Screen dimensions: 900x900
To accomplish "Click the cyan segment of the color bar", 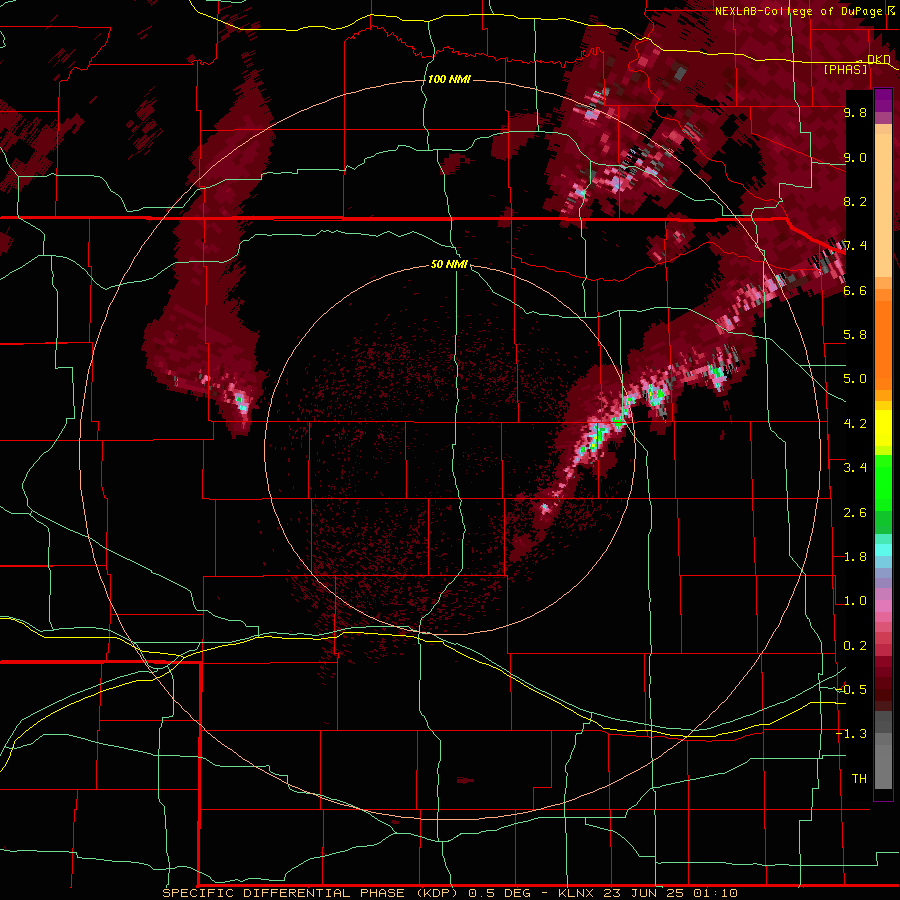I will 883,549.
